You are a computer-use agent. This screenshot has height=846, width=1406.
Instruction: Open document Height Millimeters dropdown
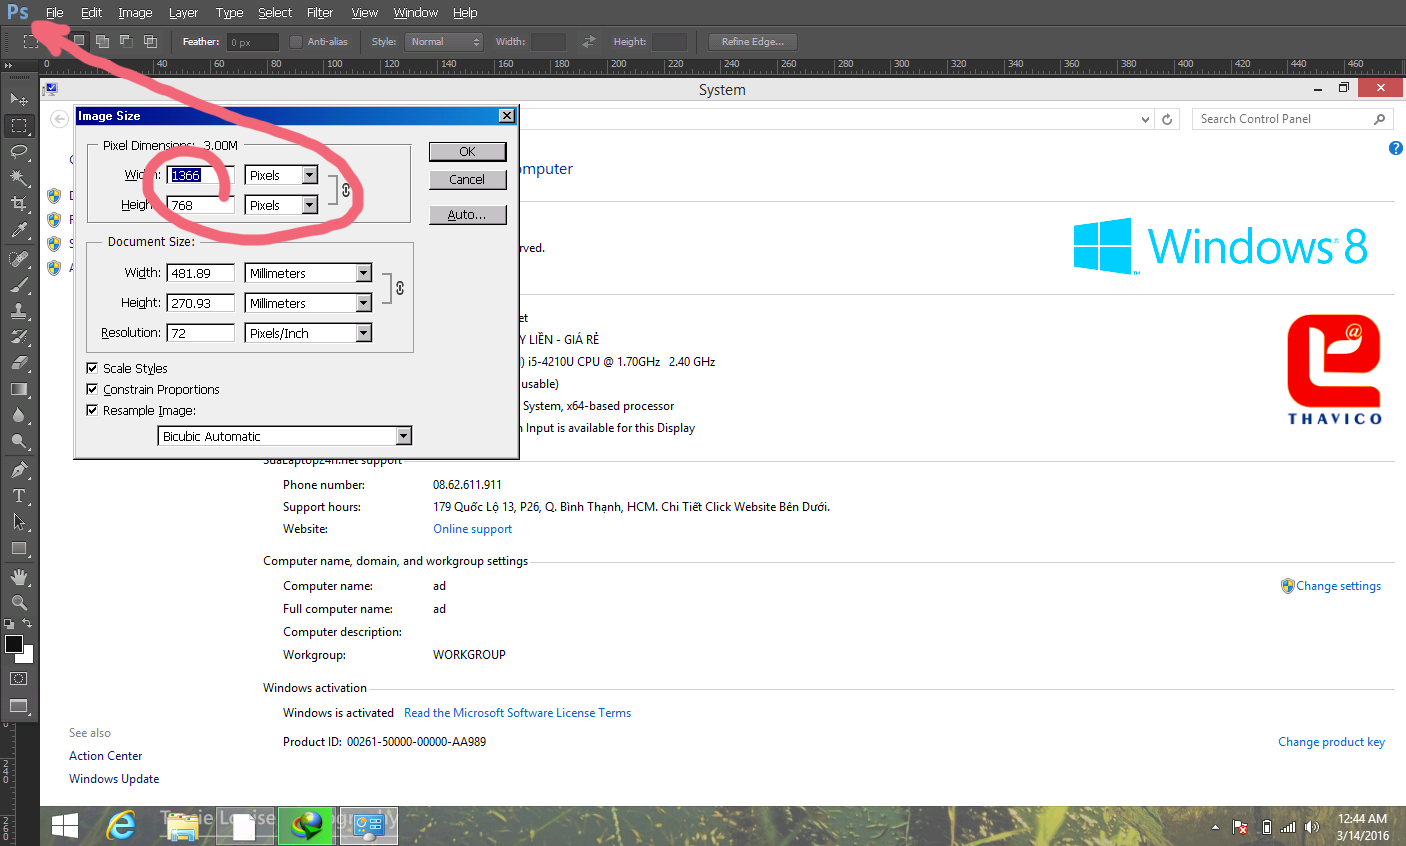pyautogui.click(x=308, y=303)
